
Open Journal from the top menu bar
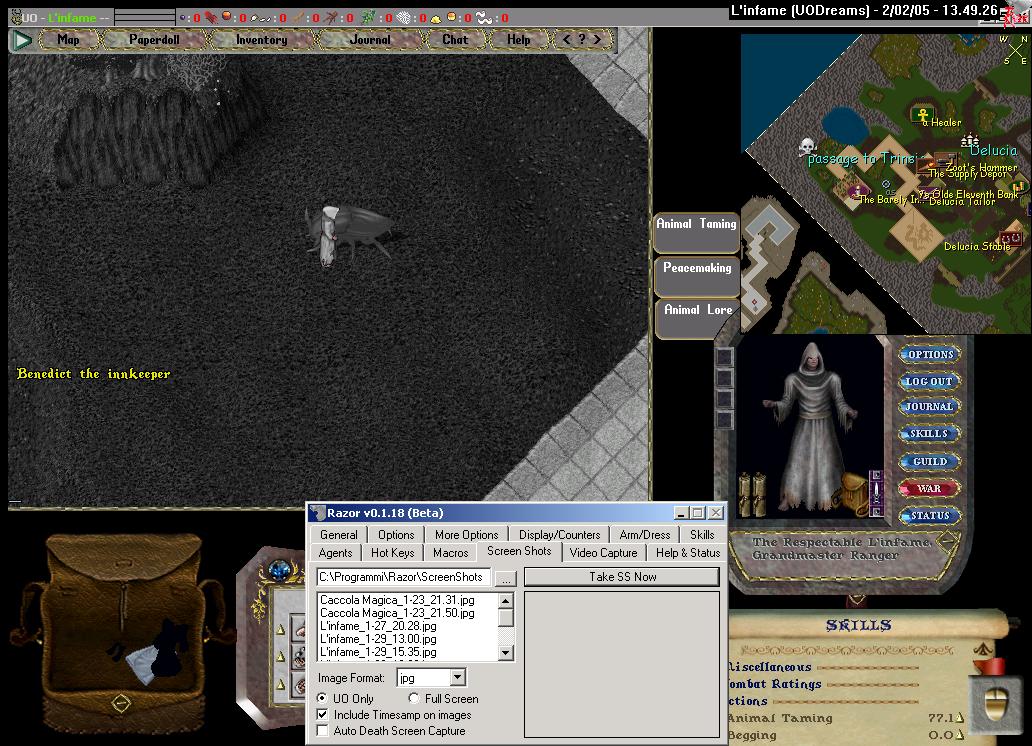pos(370,40)
